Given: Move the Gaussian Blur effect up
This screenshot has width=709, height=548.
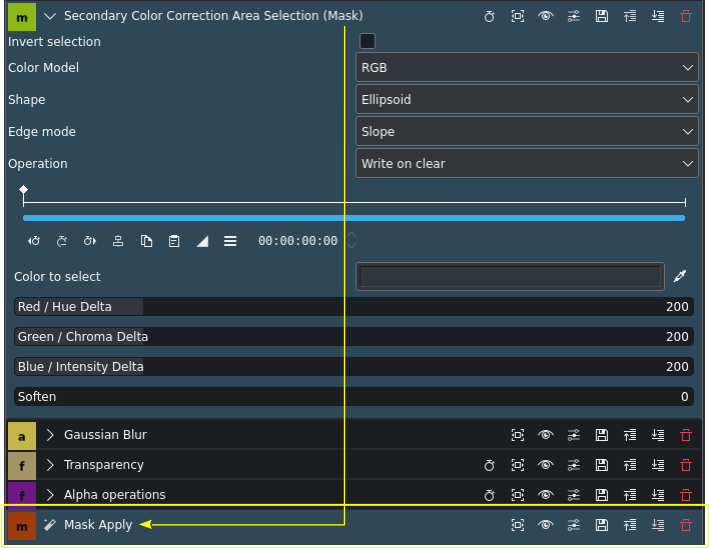Looking at the screenshot, I should pos(629,435).
